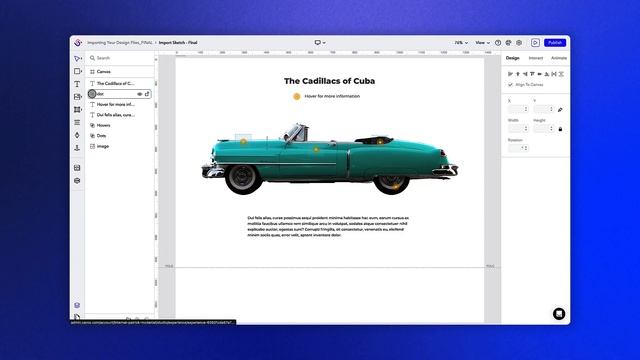The image size is (640, 360).
Task: Open the layers stack icon at bottom left
Action: [77, 305]
